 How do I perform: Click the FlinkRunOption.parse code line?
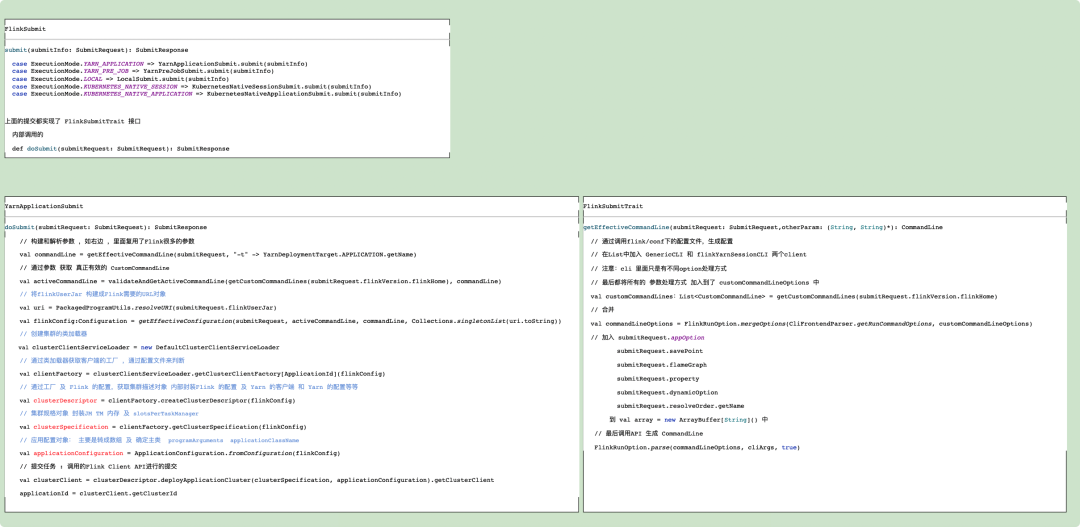(696, 447)
